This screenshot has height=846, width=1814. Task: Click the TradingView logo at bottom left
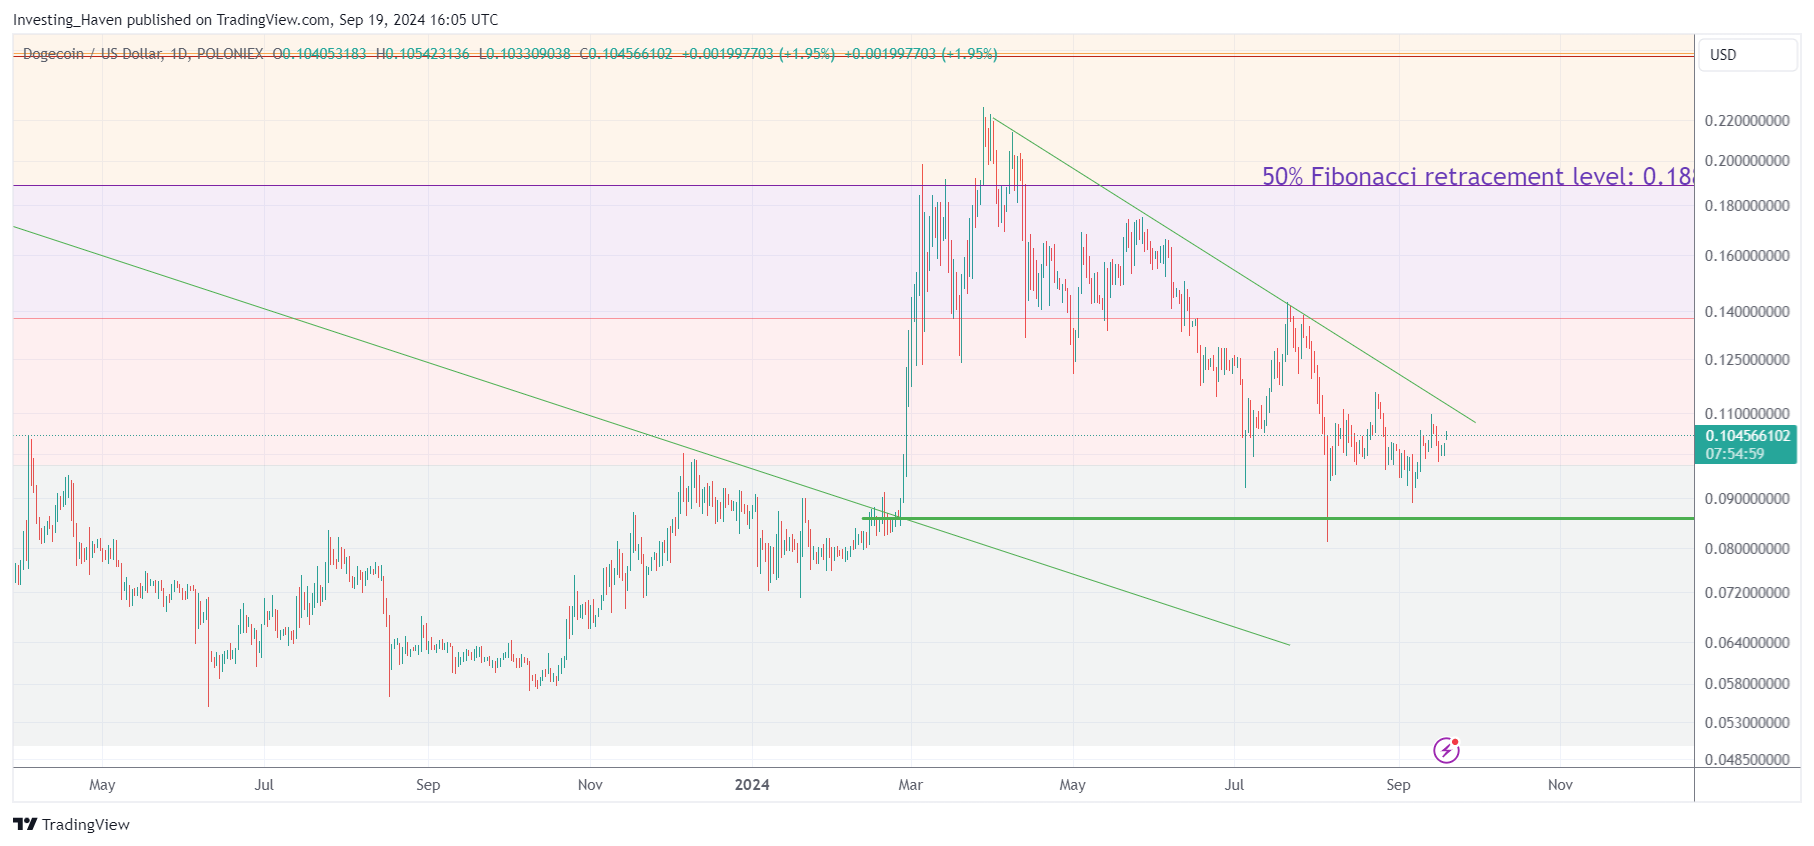pos(71,824)
